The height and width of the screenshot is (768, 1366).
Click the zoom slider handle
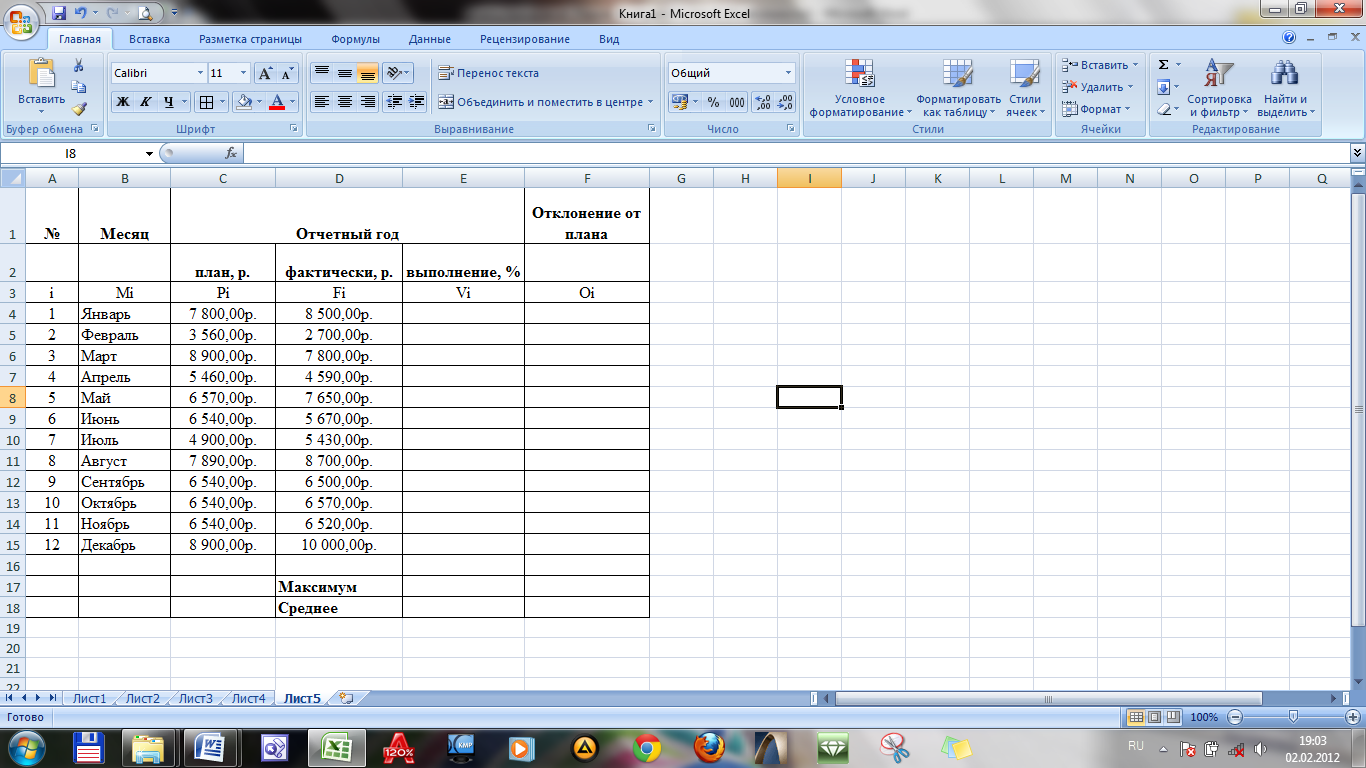click(1294, 717)
